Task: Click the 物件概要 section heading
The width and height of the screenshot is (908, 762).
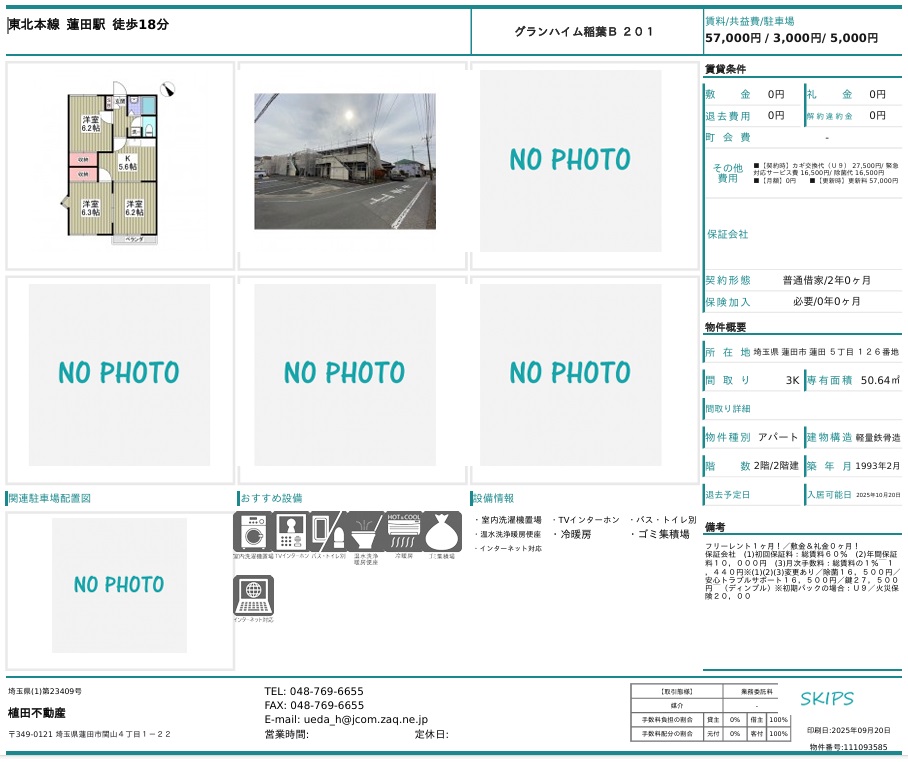Action: point(725,327)
